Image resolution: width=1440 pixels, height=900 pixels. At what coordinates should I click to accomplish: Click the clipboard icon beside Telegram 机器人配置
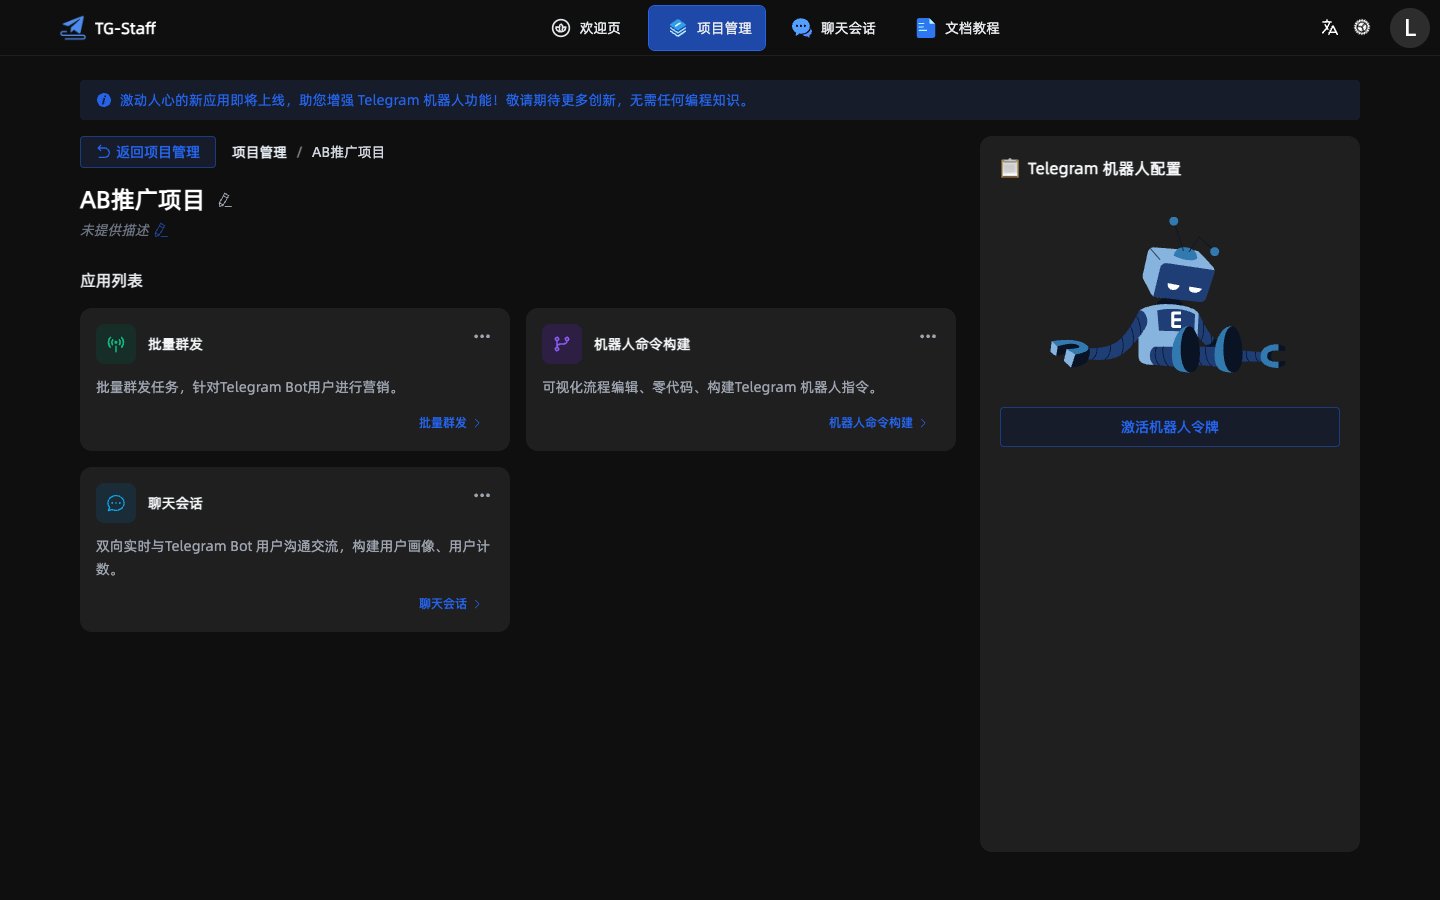[x=1010, y=168]
